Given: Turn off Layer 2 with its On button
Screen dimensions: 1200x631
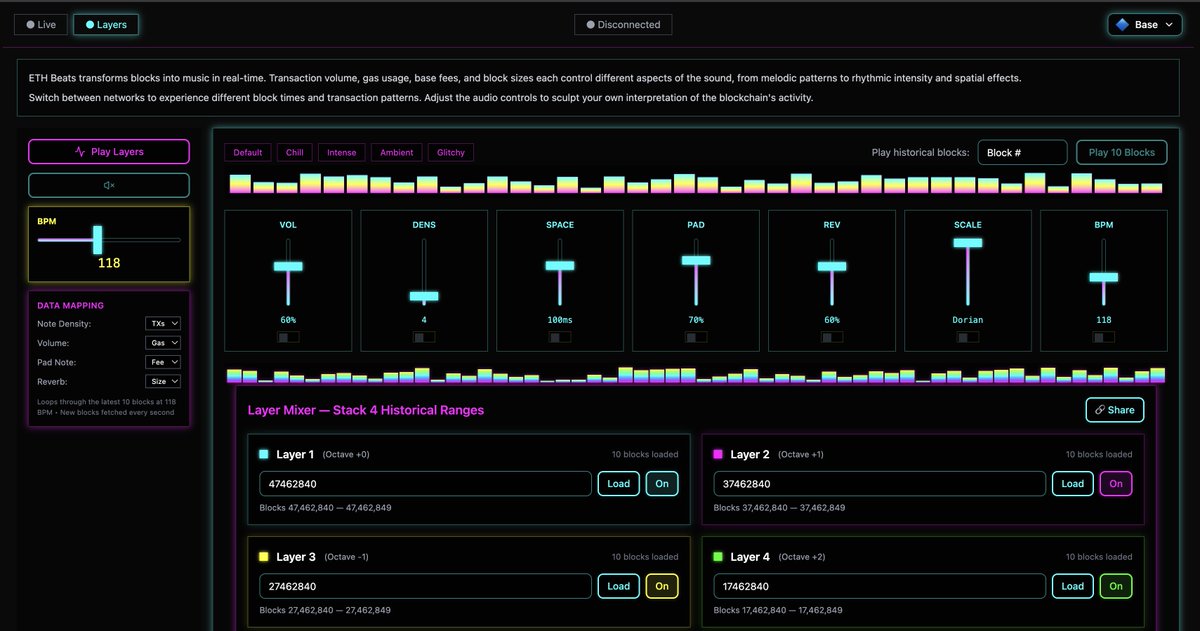Looking at the screenshot, I should tap(1116, 484).
